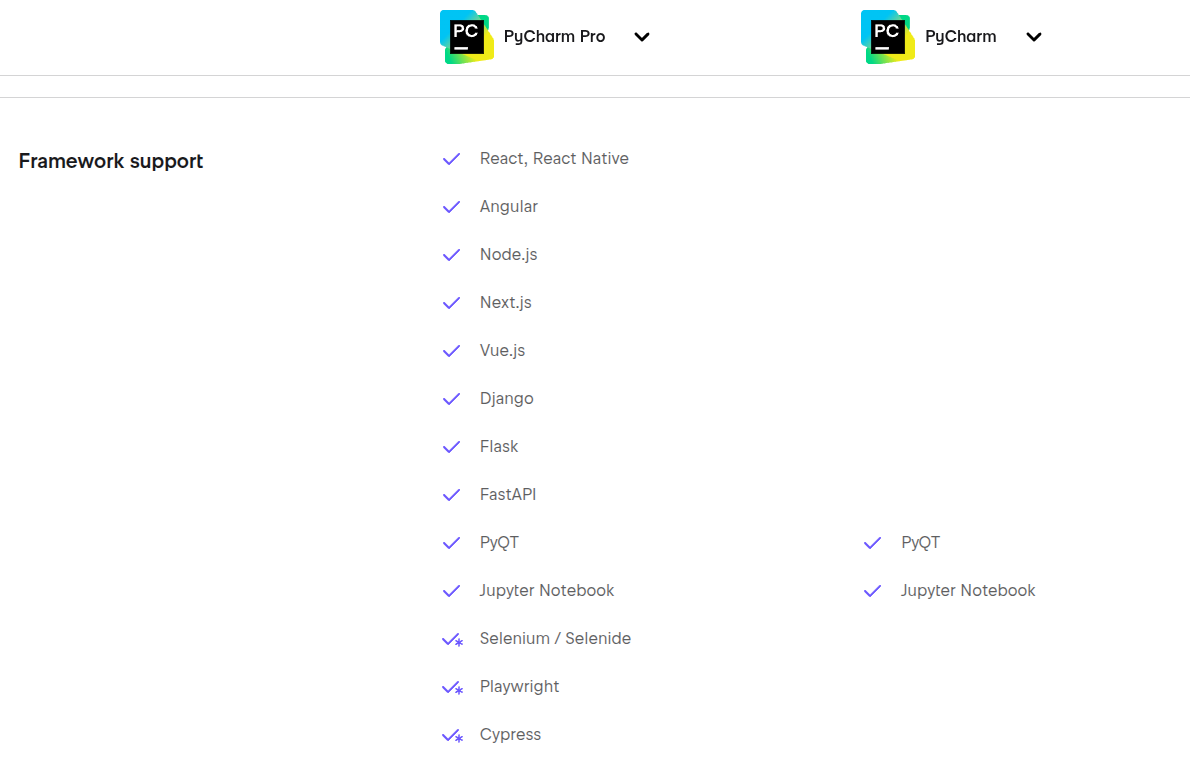
Task: Click the PyCharm Pro logo icon
Action: pyautogui.click(x=467, y=37)
